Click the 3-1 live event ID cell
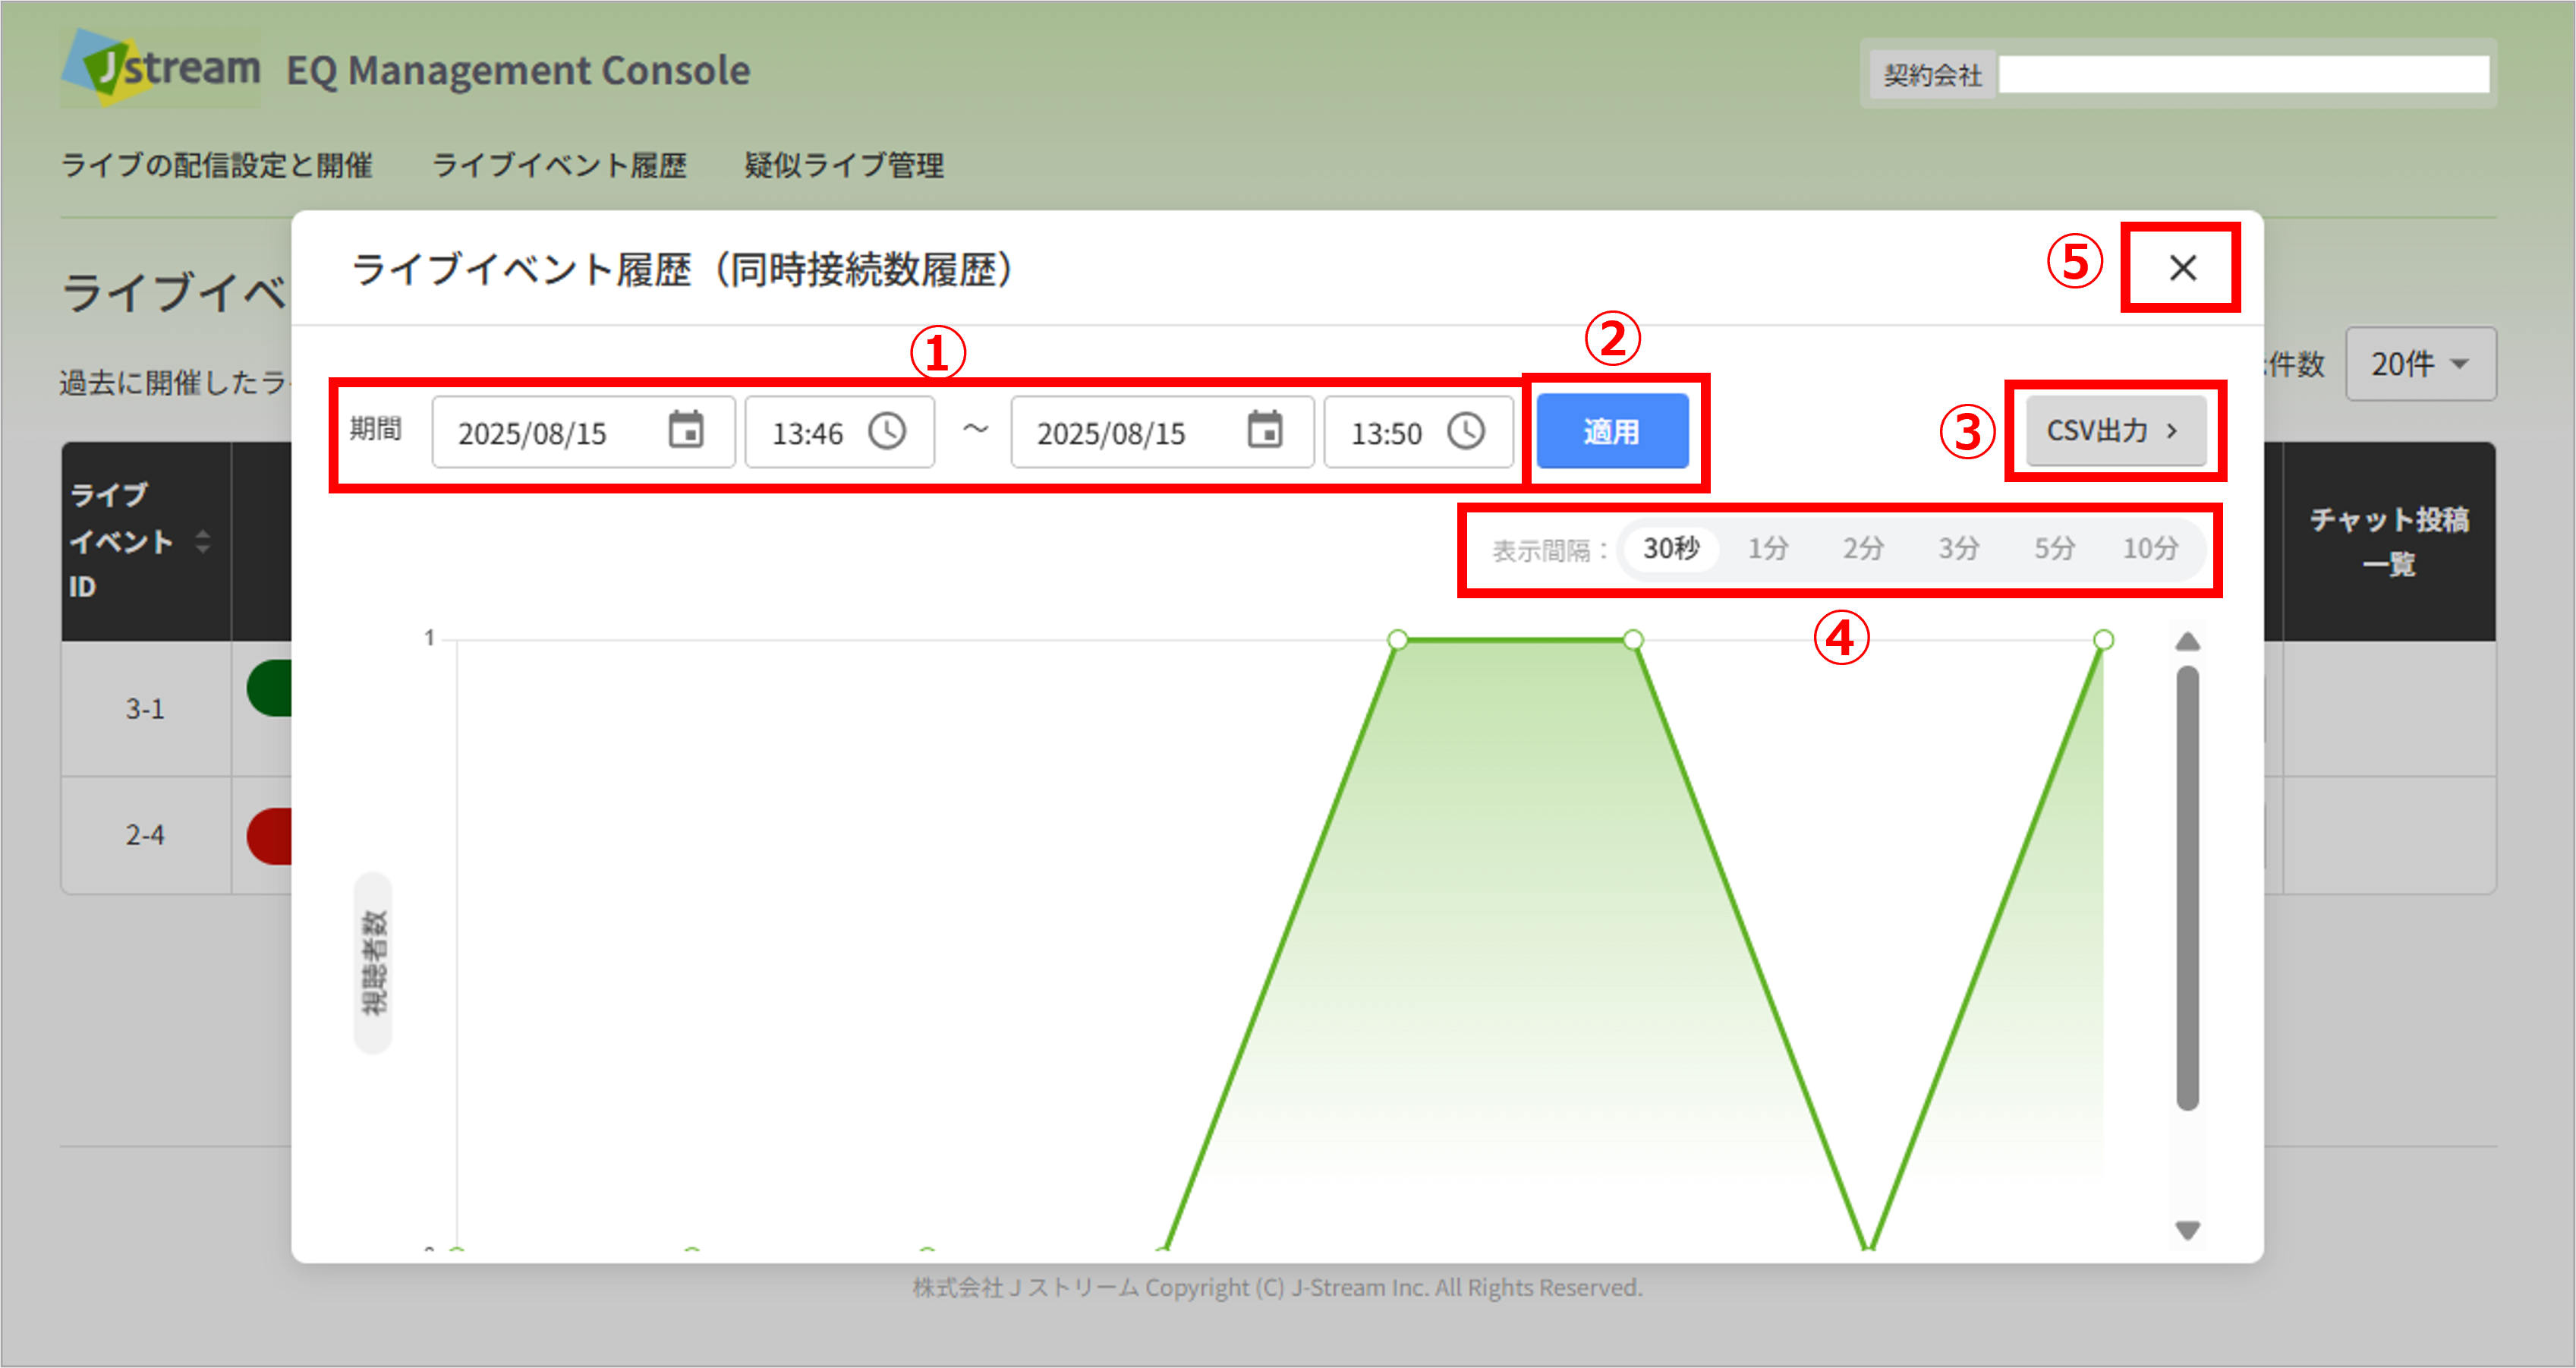 coord(146,709)
